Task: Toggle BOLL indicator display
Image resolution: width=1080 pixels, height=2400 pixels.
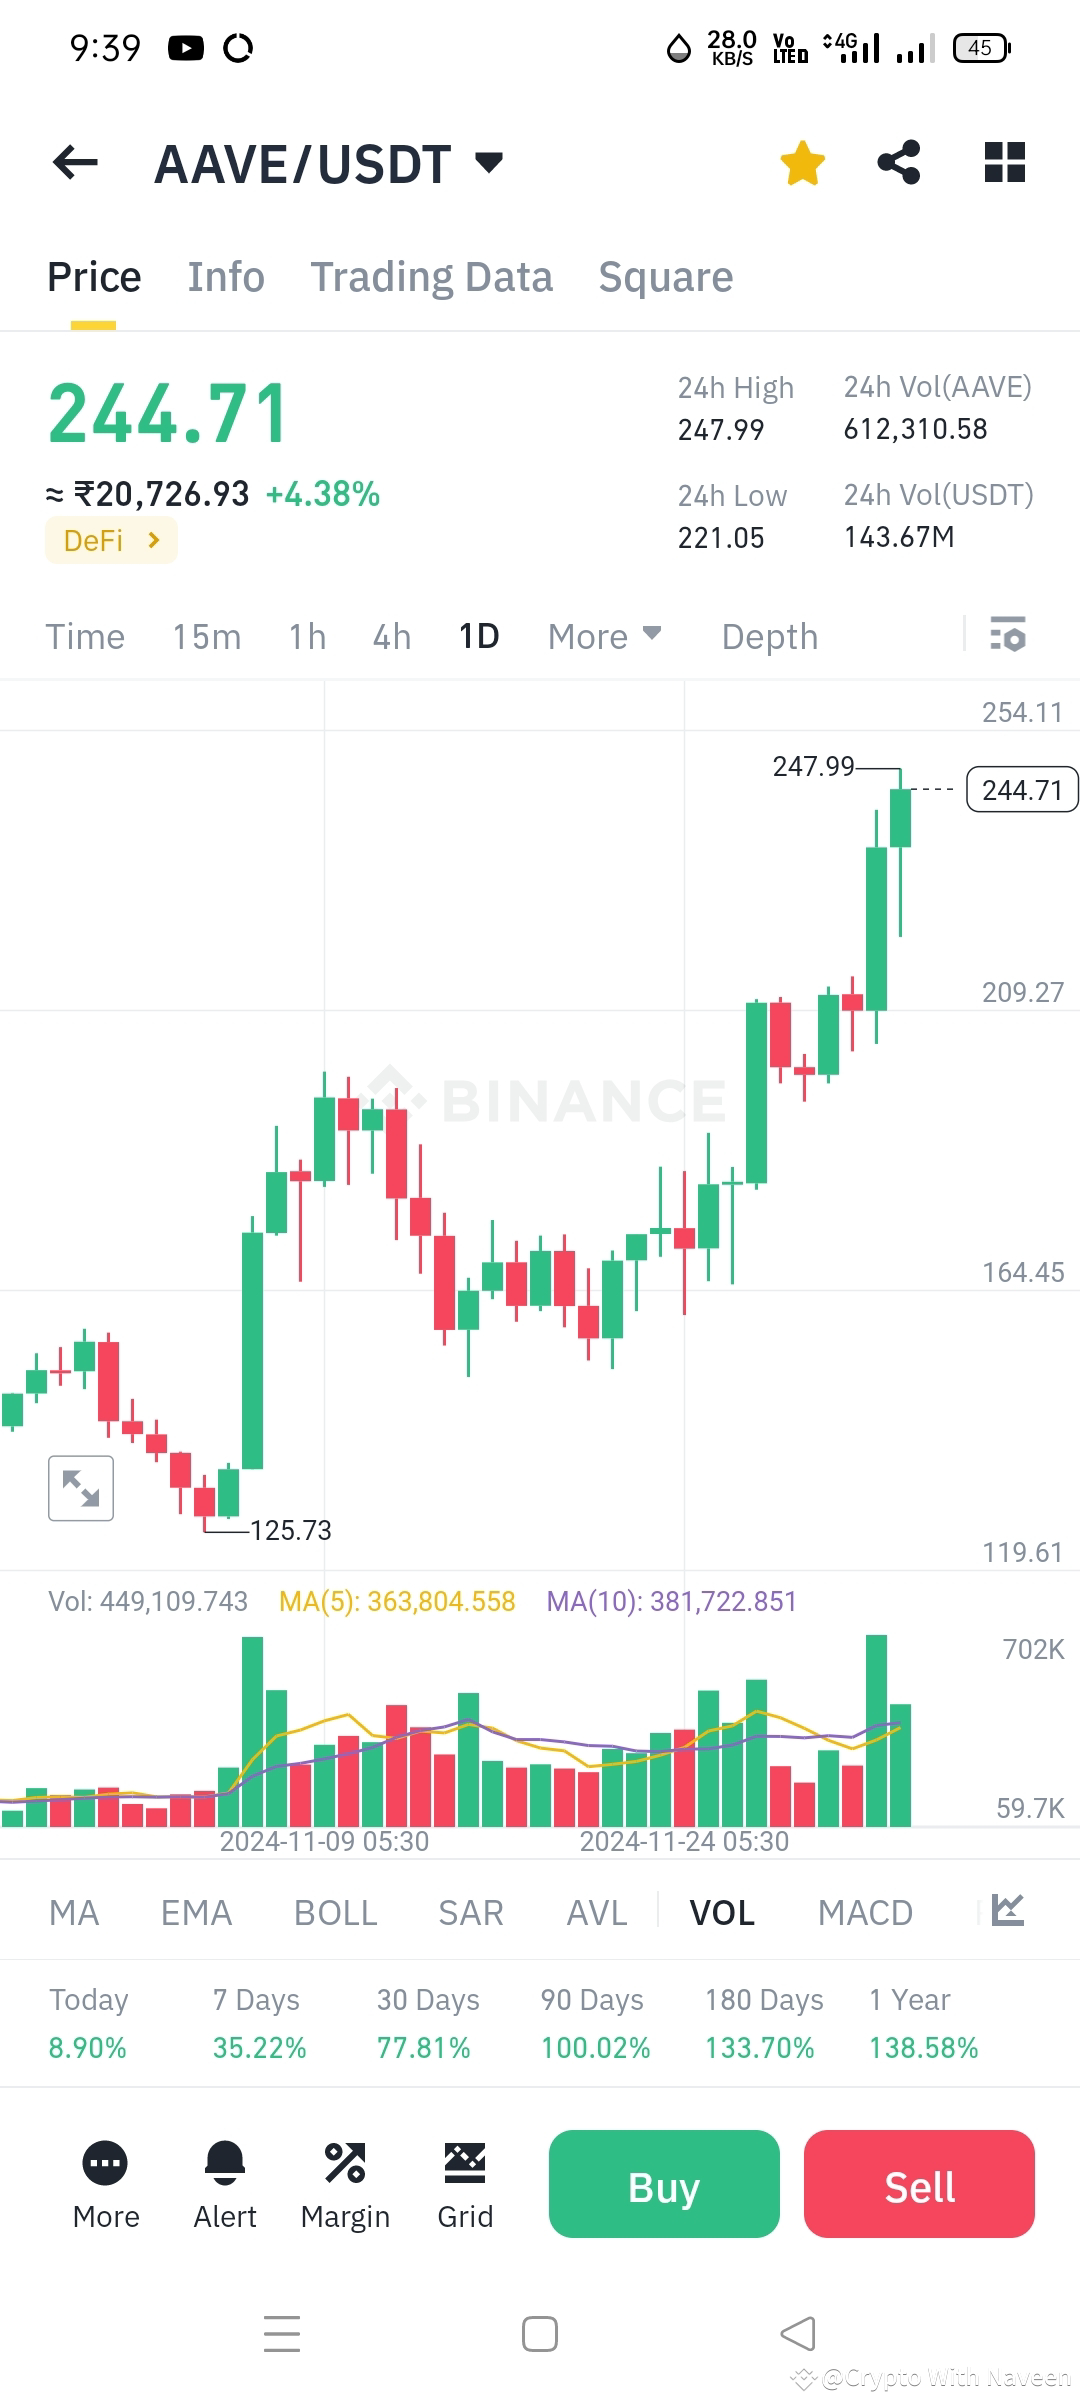Action: click(x=335, y=1911)
